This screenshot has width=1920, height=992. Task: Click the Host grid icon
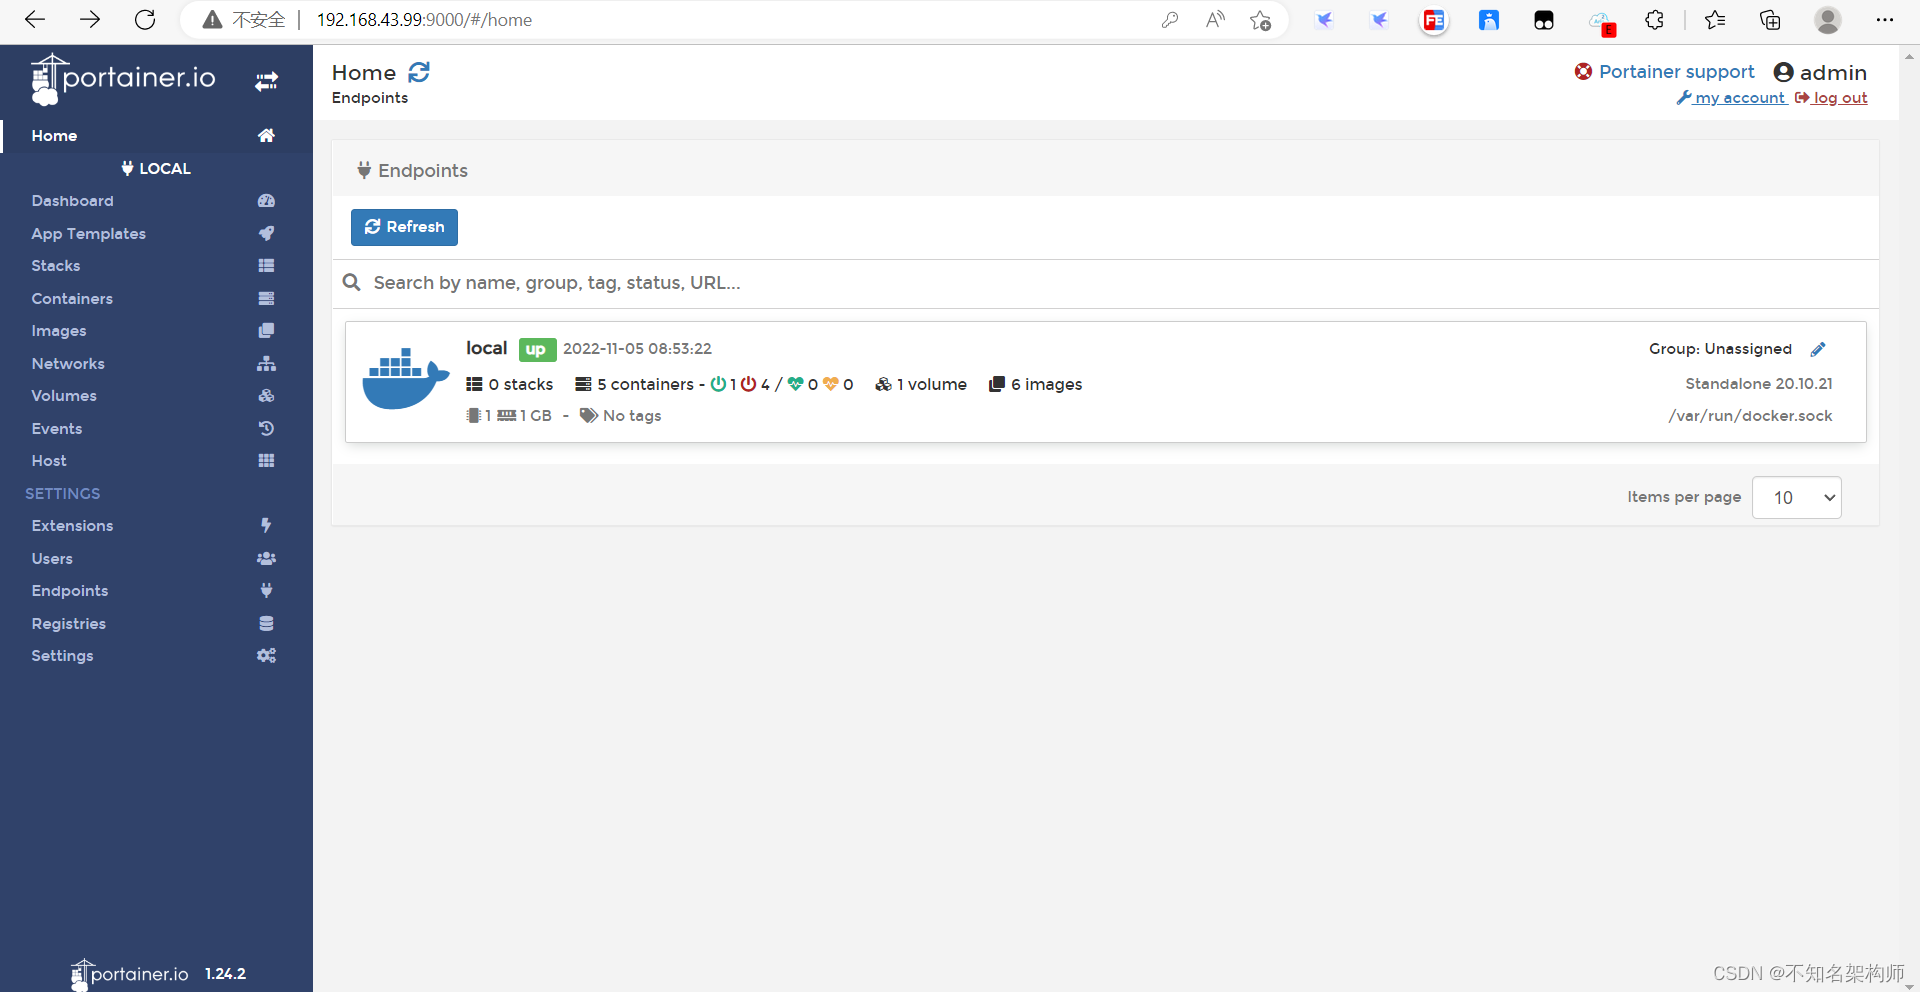(x=266, y=461)
